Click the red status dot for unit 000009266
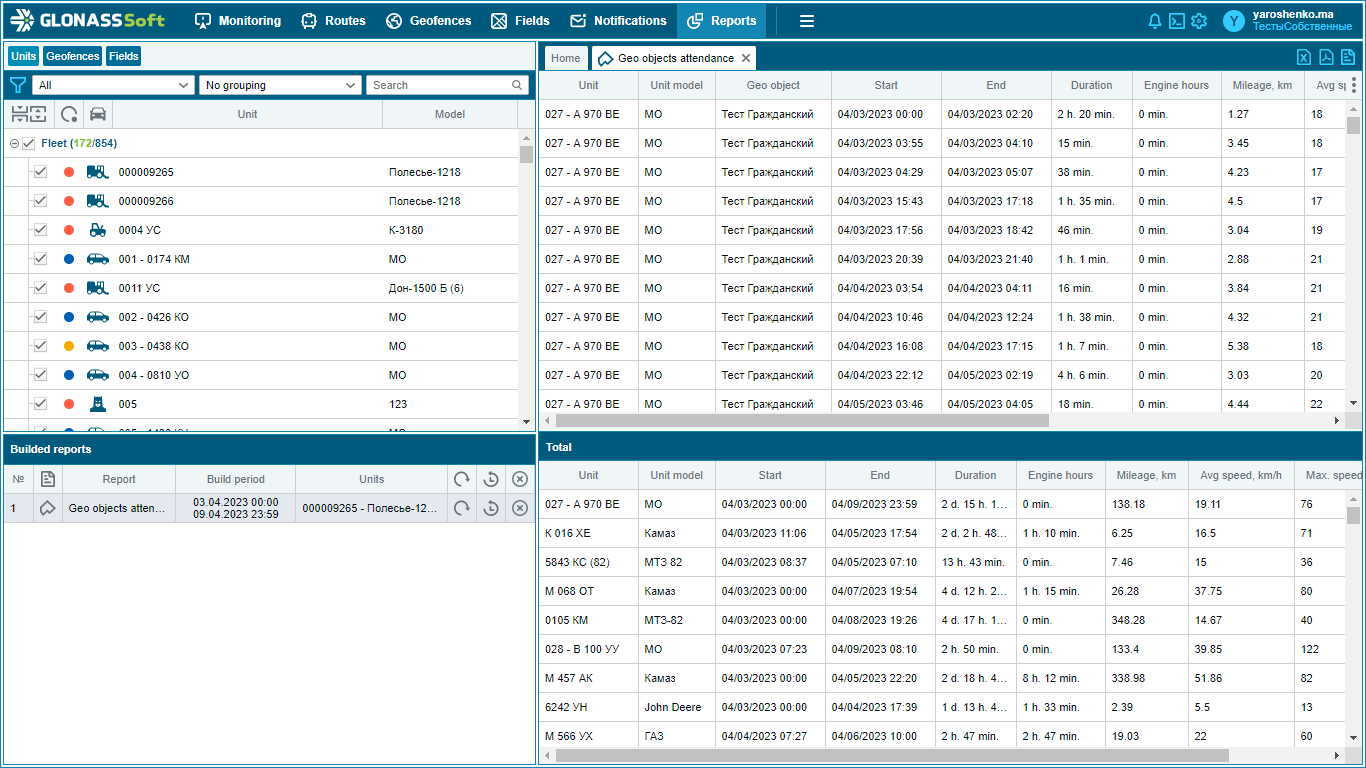1366x768 pixels. coord(69,201)
